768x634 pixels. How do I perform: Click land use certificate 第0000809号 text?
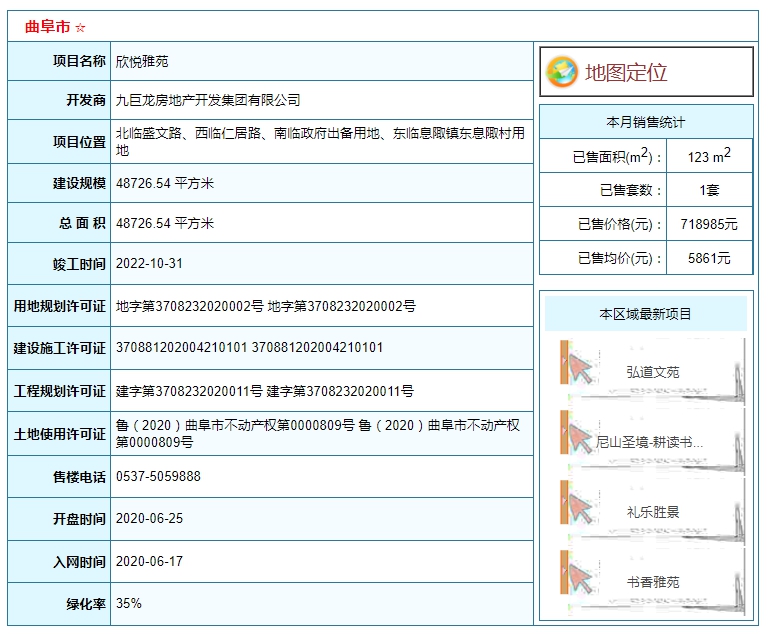(154, 442)
